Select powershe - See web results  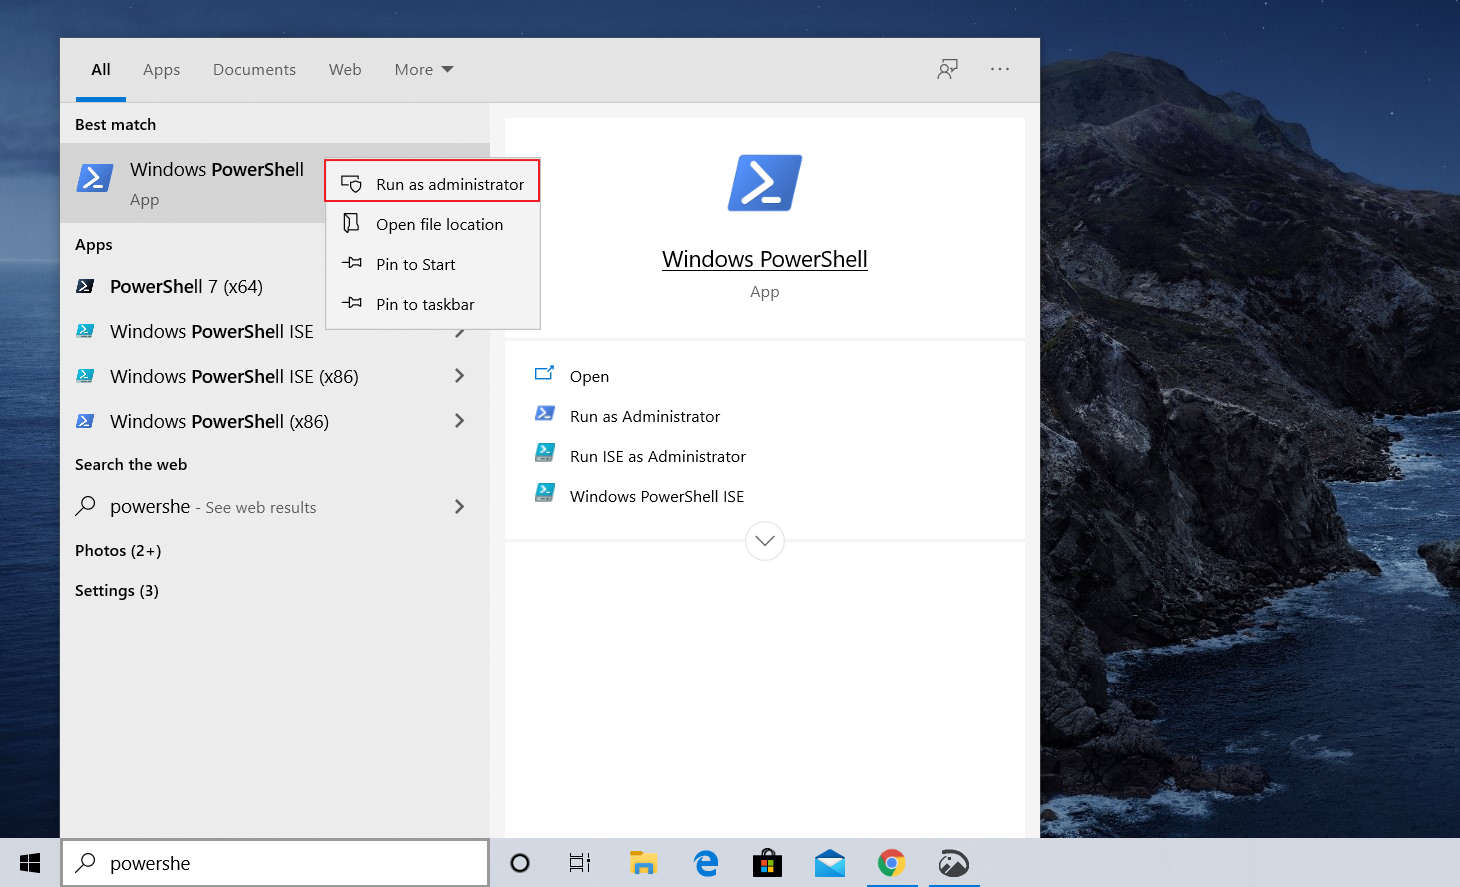[275, 507]
